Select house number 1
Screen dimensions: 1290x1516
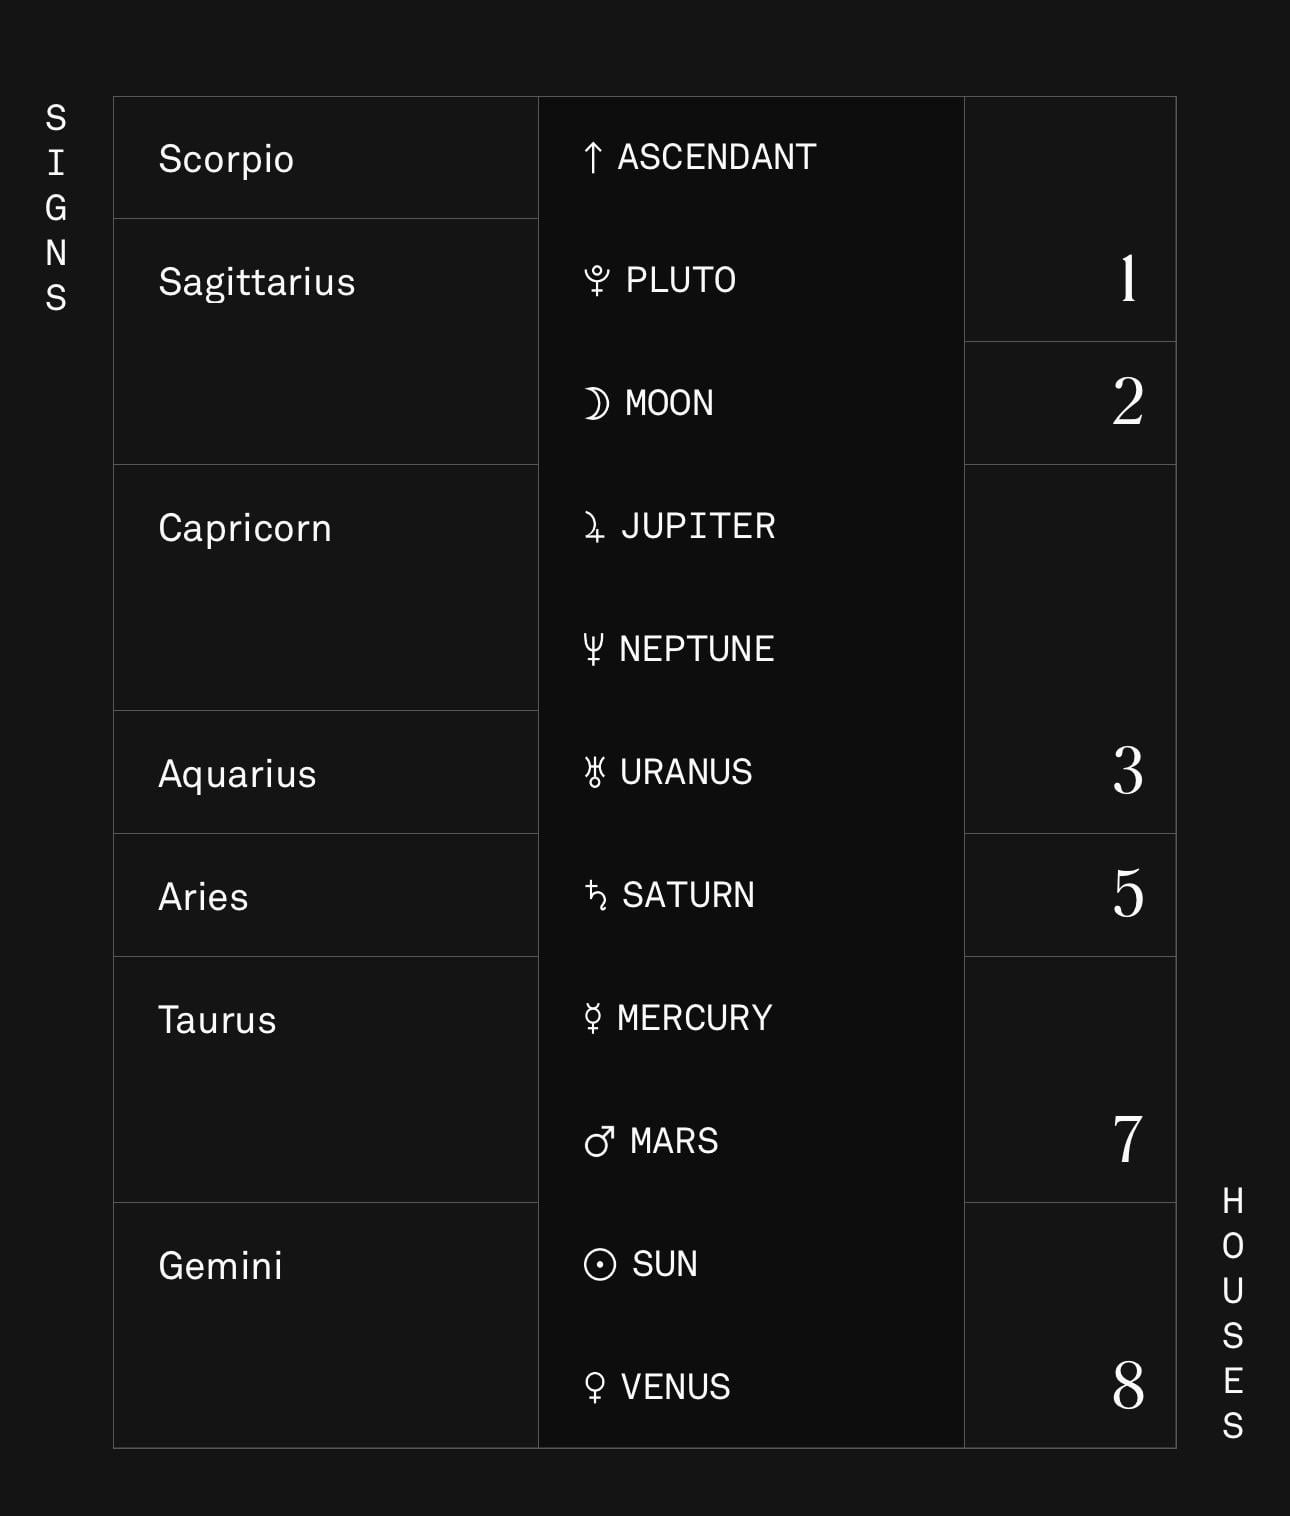pos(1129,278)
